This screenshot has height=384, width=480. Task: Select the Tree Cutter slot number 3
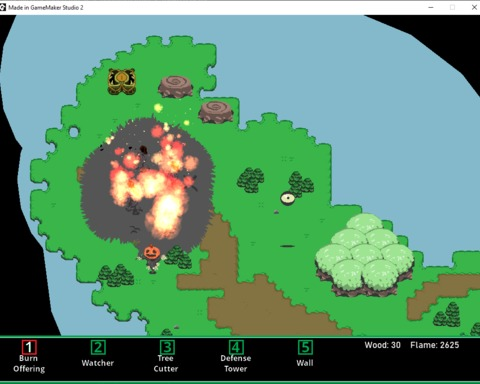click(167, 347)
